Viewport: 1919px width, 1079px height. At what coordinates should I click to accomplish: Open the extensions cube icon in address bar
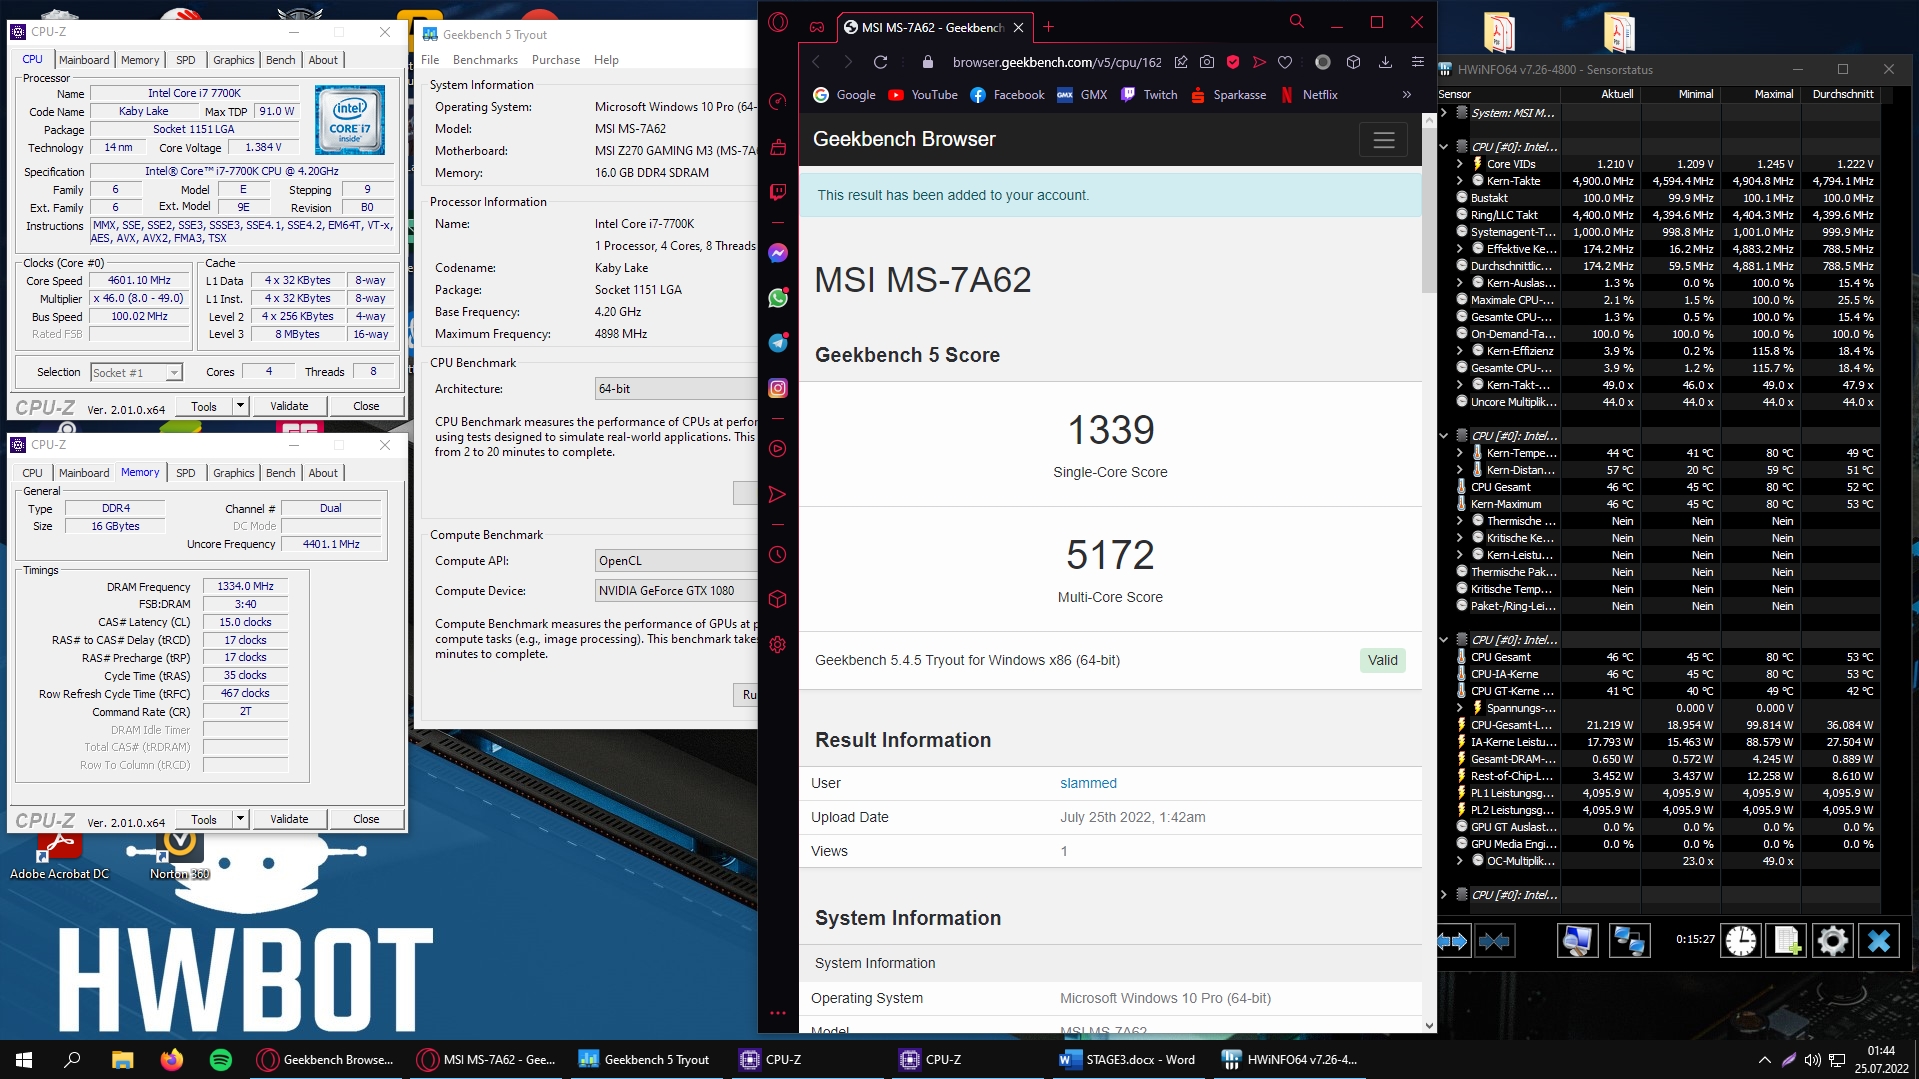(1353, 62)
